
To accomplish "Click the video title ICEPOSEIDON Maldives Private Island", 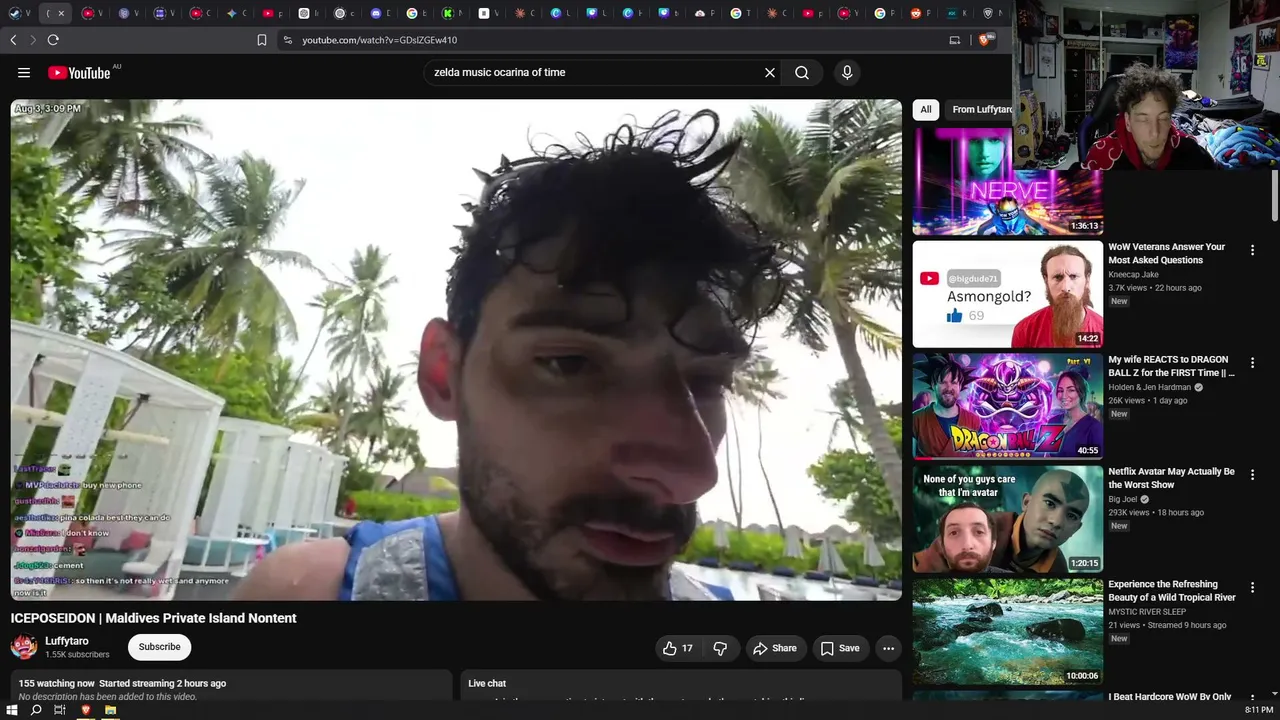I will 154,618.
